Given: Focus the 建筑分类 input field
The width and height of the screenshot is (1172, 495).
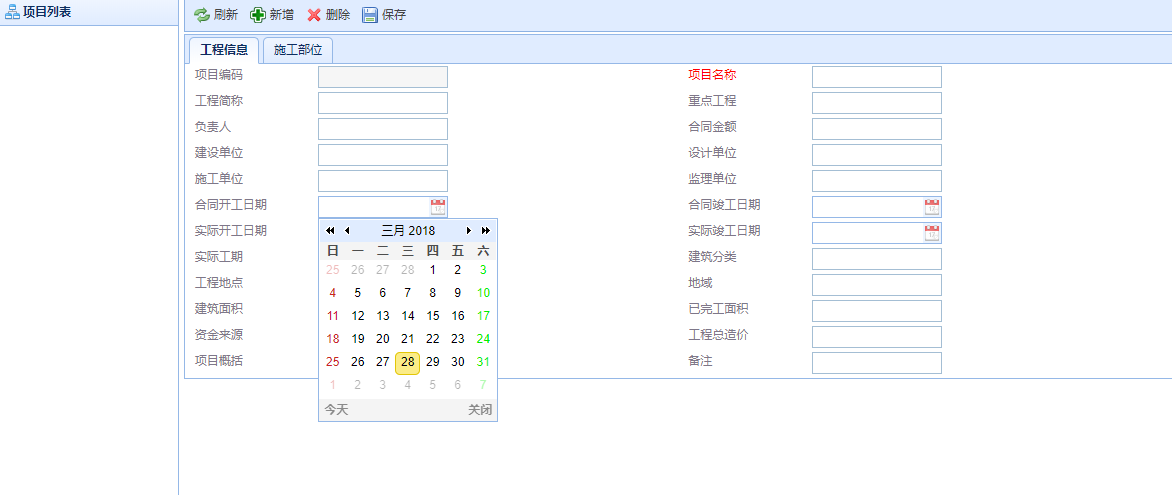Looking at the screenshot, I should click(877, 259).
